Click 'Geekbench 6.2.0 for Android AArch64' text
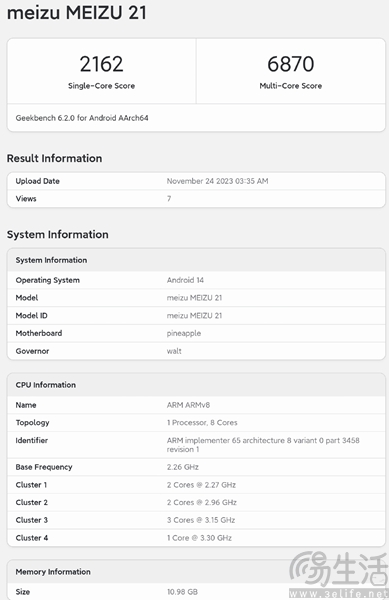The width and height of the screenshot is (389, 600). (82, 118)
